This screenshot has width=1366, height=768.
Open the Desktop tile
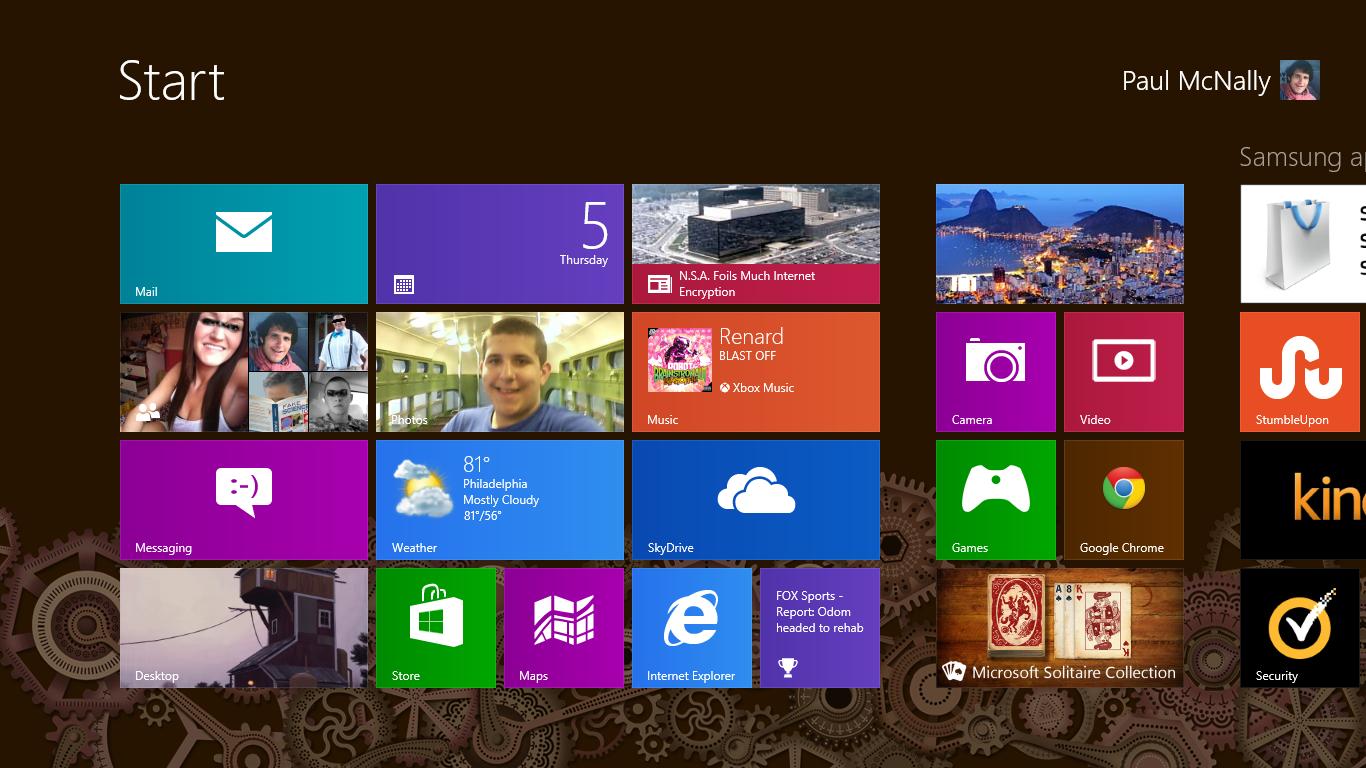[244, 628]
